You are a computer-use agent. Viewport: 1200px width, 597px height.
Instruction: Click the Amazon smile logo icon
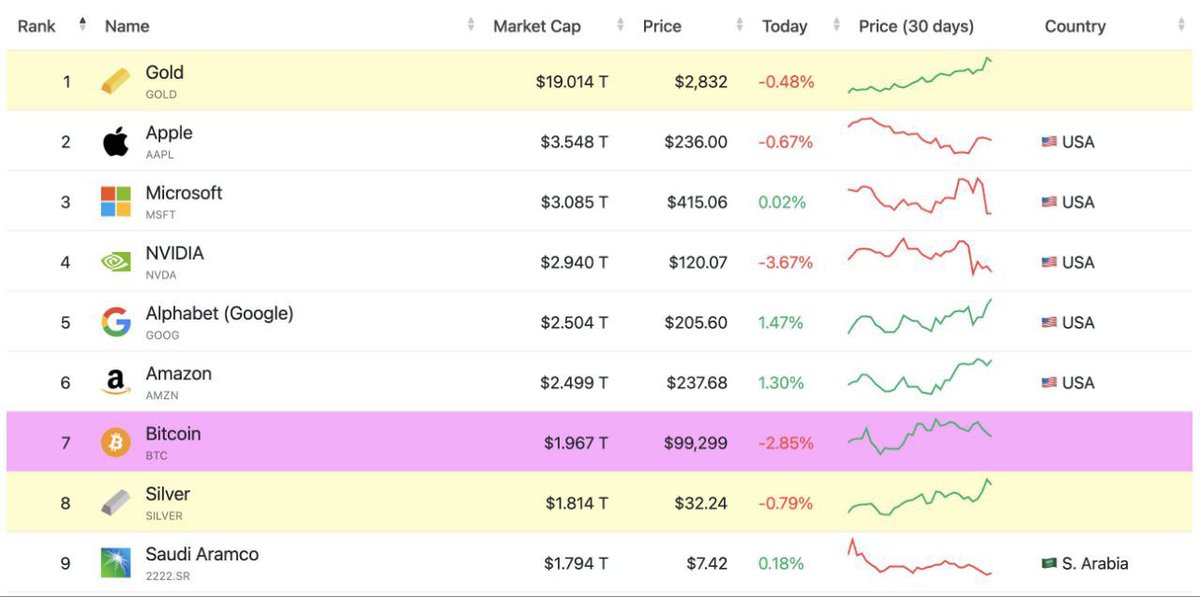point(114,382)
